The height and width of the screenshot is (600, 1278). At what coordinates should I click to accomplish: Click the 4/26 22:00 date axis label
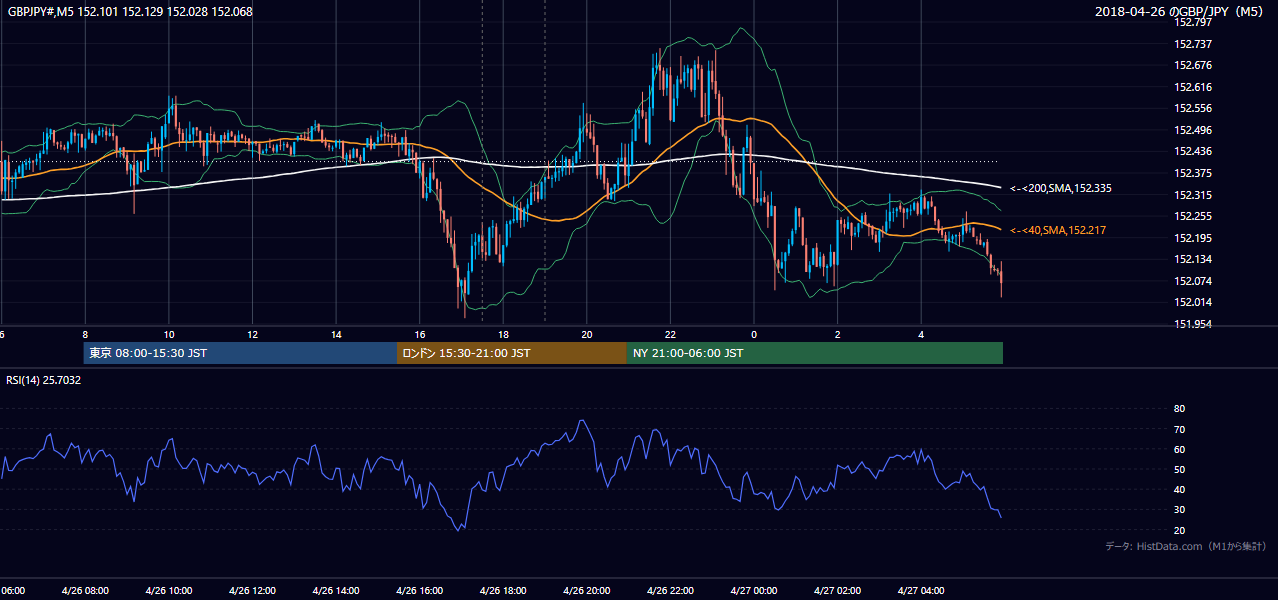point(670,591)
